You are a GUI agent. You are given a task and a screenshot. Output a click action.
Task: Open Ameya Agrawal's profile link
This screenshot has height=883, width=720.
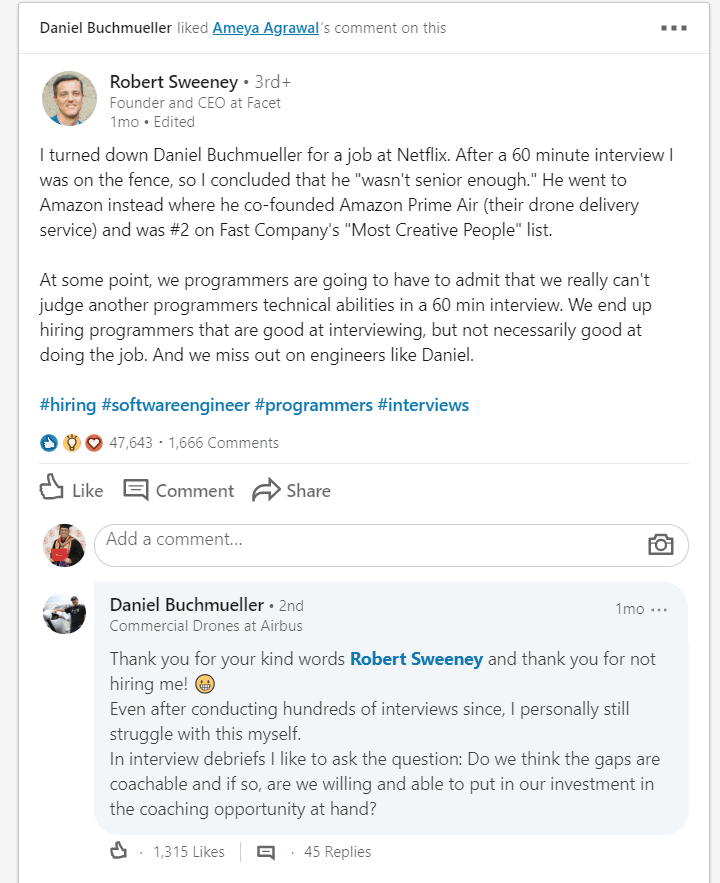point(266,28)
